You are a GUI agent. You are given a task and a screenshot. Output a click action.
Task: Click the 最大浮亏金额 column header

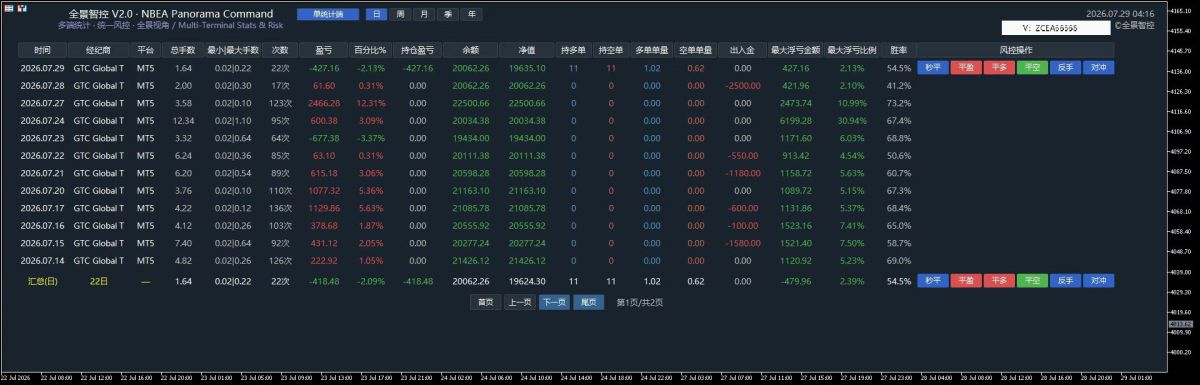(x=796, y=49)
